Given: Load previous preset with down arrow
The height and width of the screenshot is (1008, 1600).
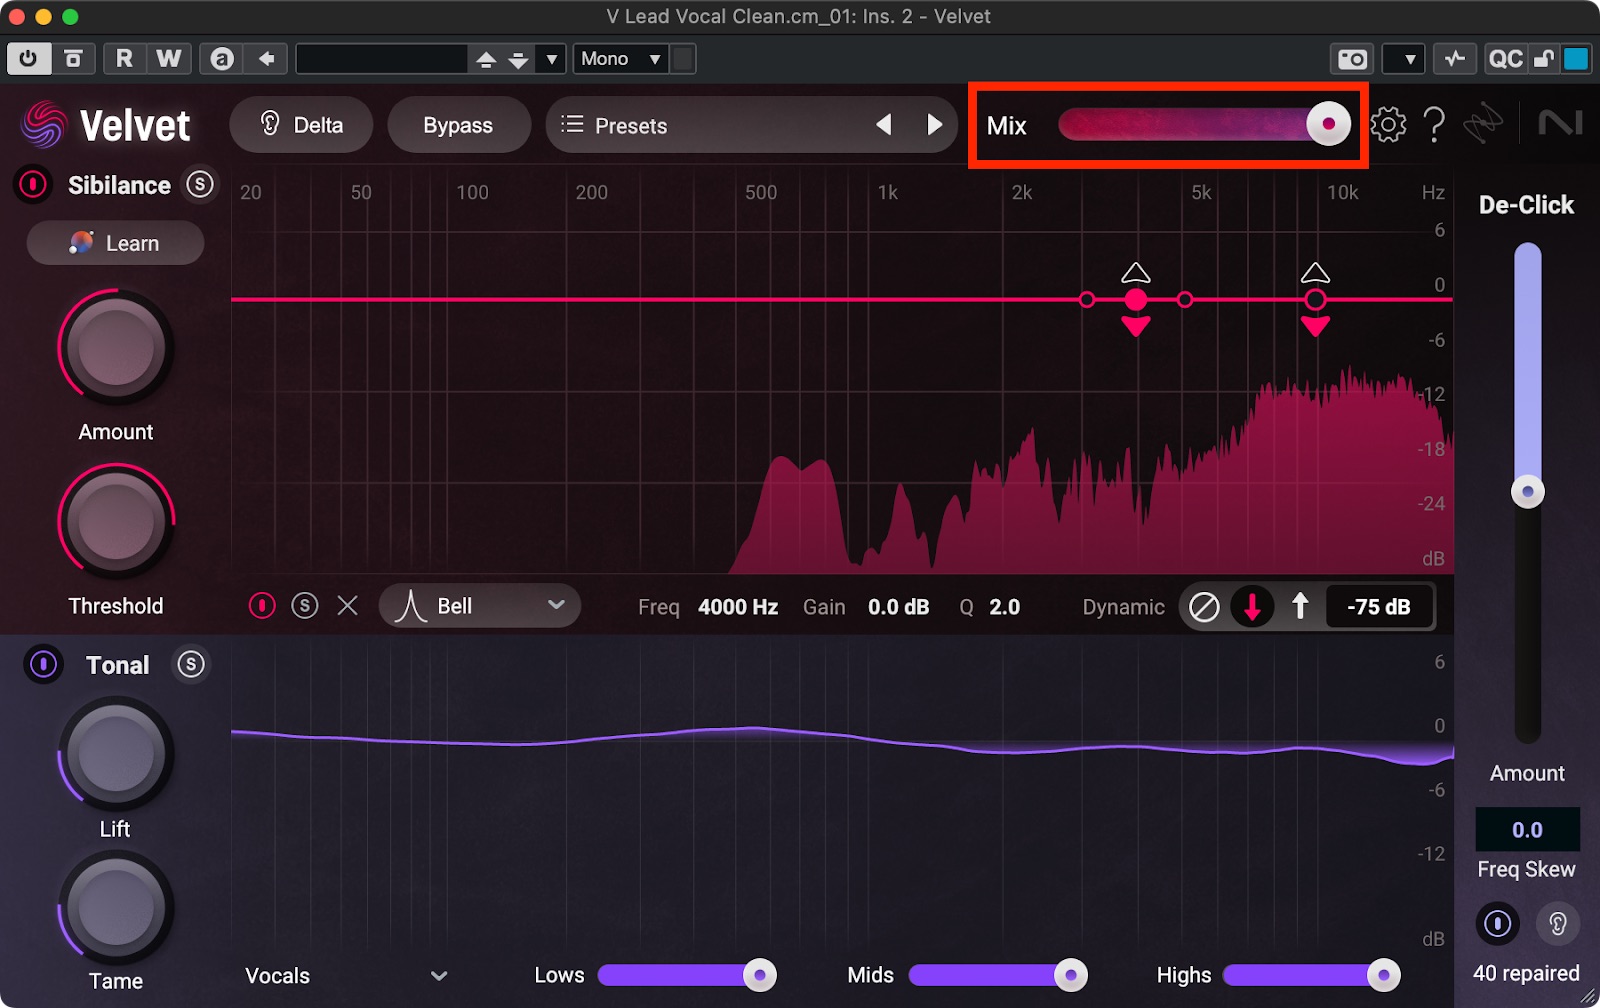Looking at the screenshot, I should (x=518, y=59).
